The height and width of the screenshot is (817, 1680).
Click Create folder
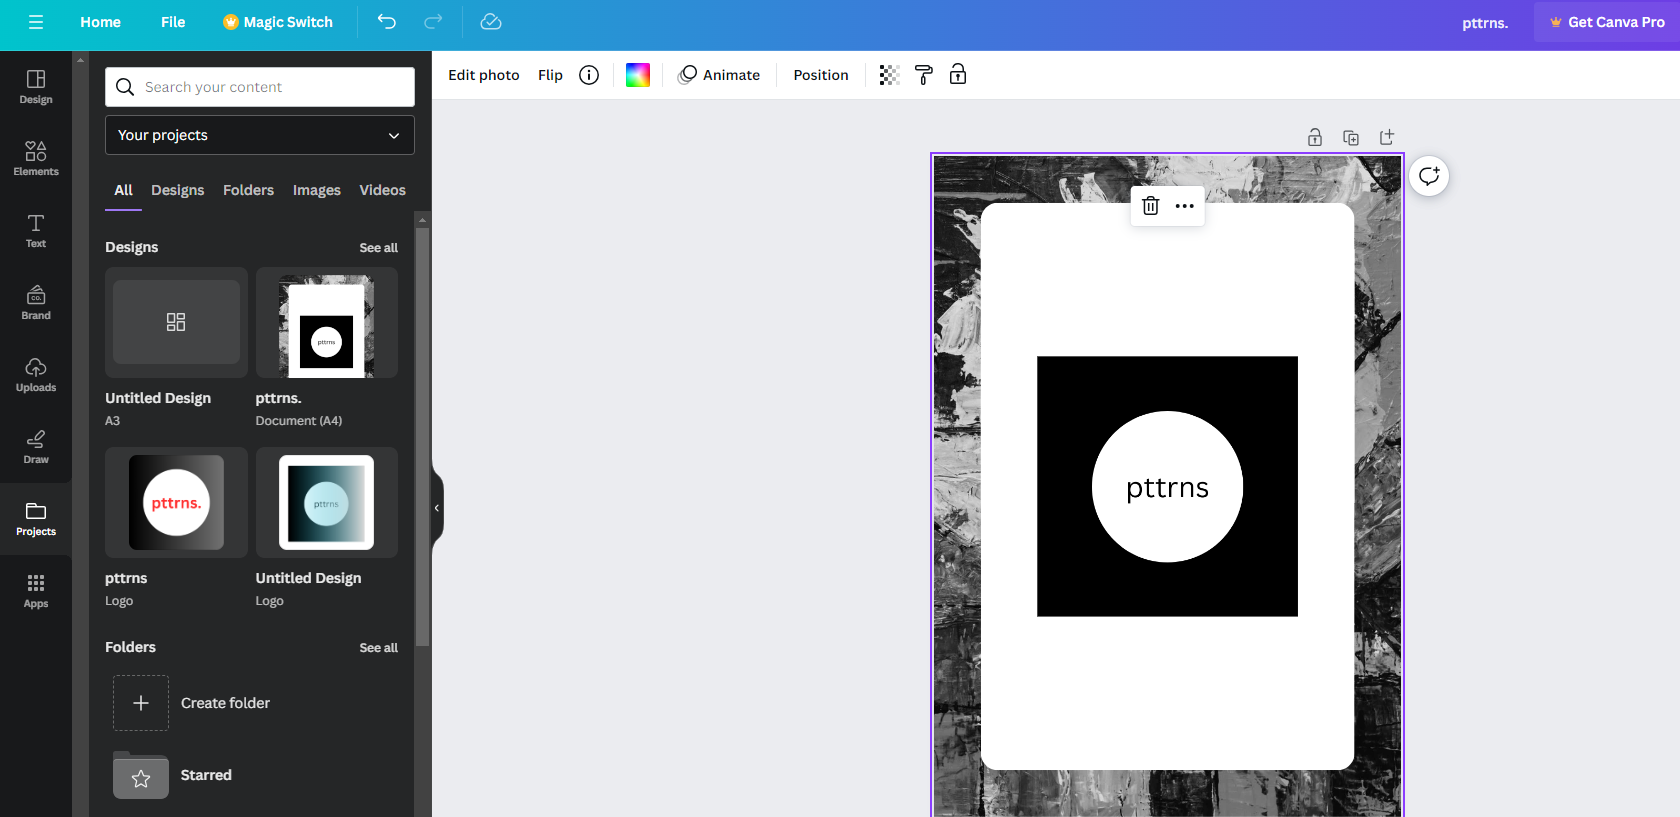coord(191,703)
